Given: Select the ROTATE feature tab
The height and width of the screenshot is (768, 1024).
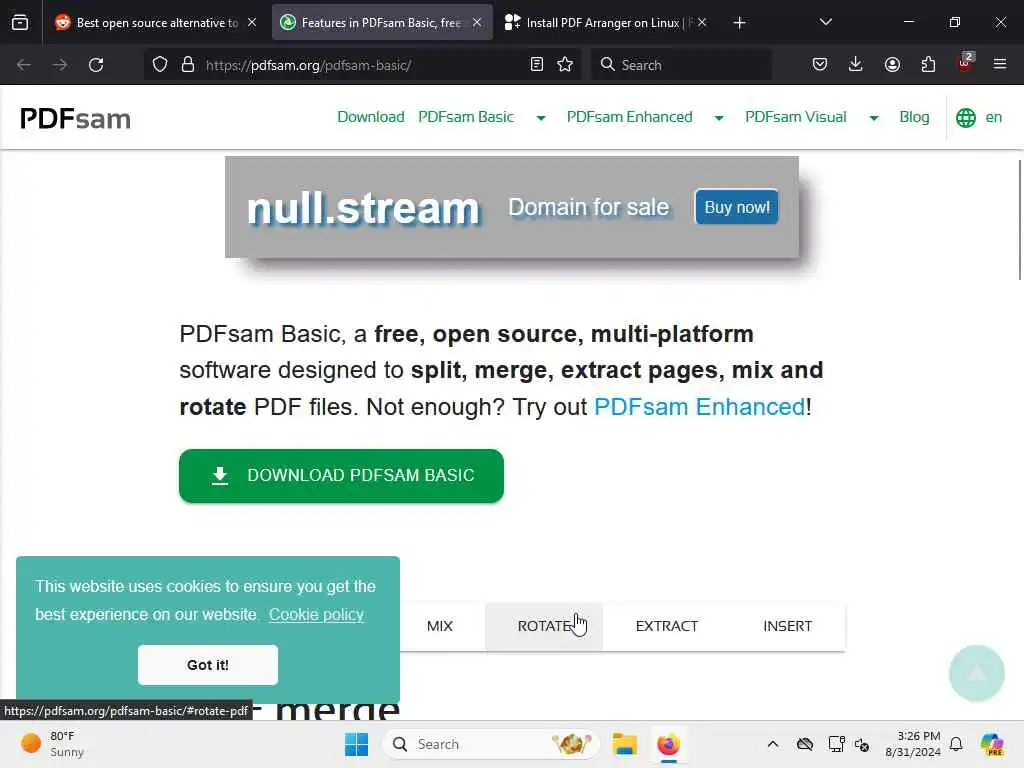Looking at the screenshot, I should (x=544, y=626).
